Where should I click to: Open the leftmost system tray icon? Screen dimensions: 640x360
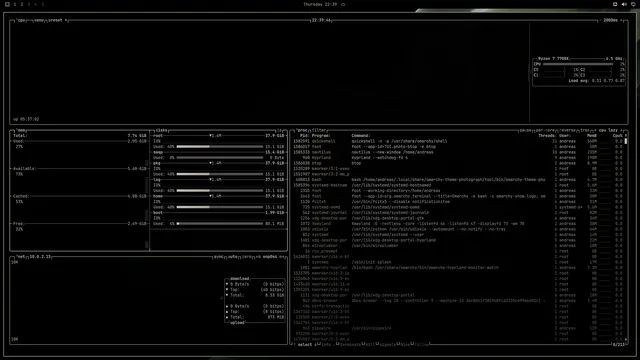click(x=615, y=4)
